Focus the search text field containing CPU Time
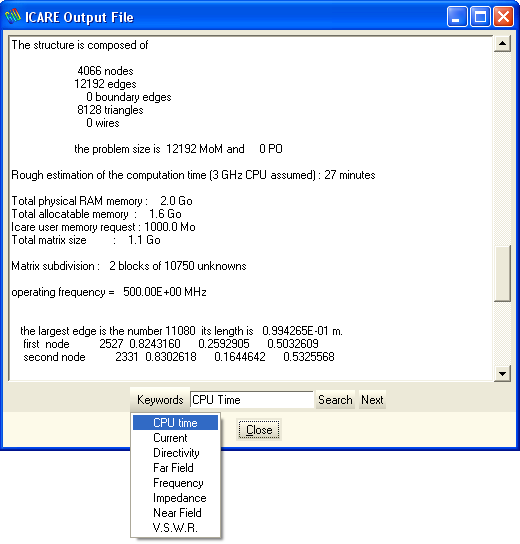The height and width of the screenshot is (544, 520). (x=252, y=400)
